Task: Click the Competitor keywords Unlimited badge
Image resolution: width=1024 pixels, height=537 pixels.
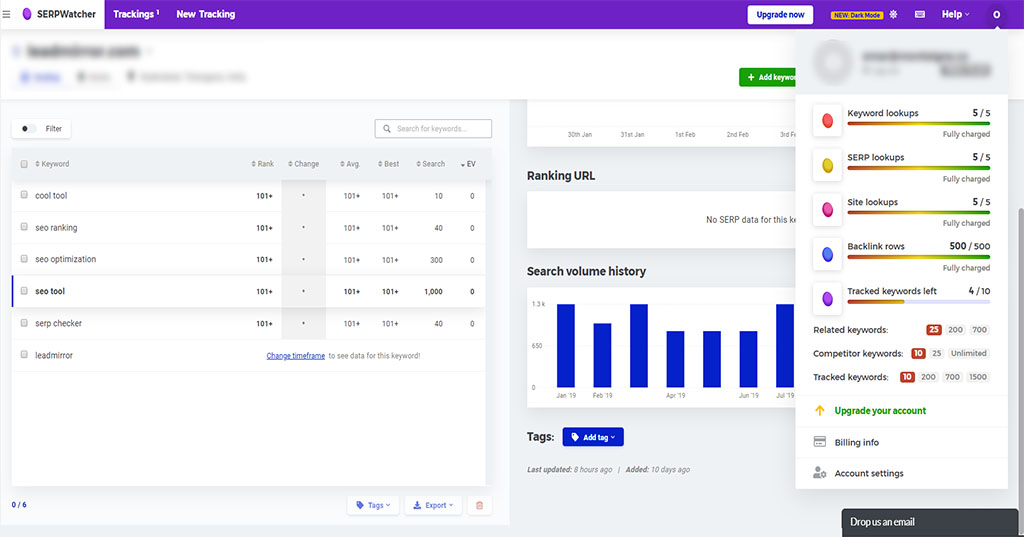Action: click(968, 353)
